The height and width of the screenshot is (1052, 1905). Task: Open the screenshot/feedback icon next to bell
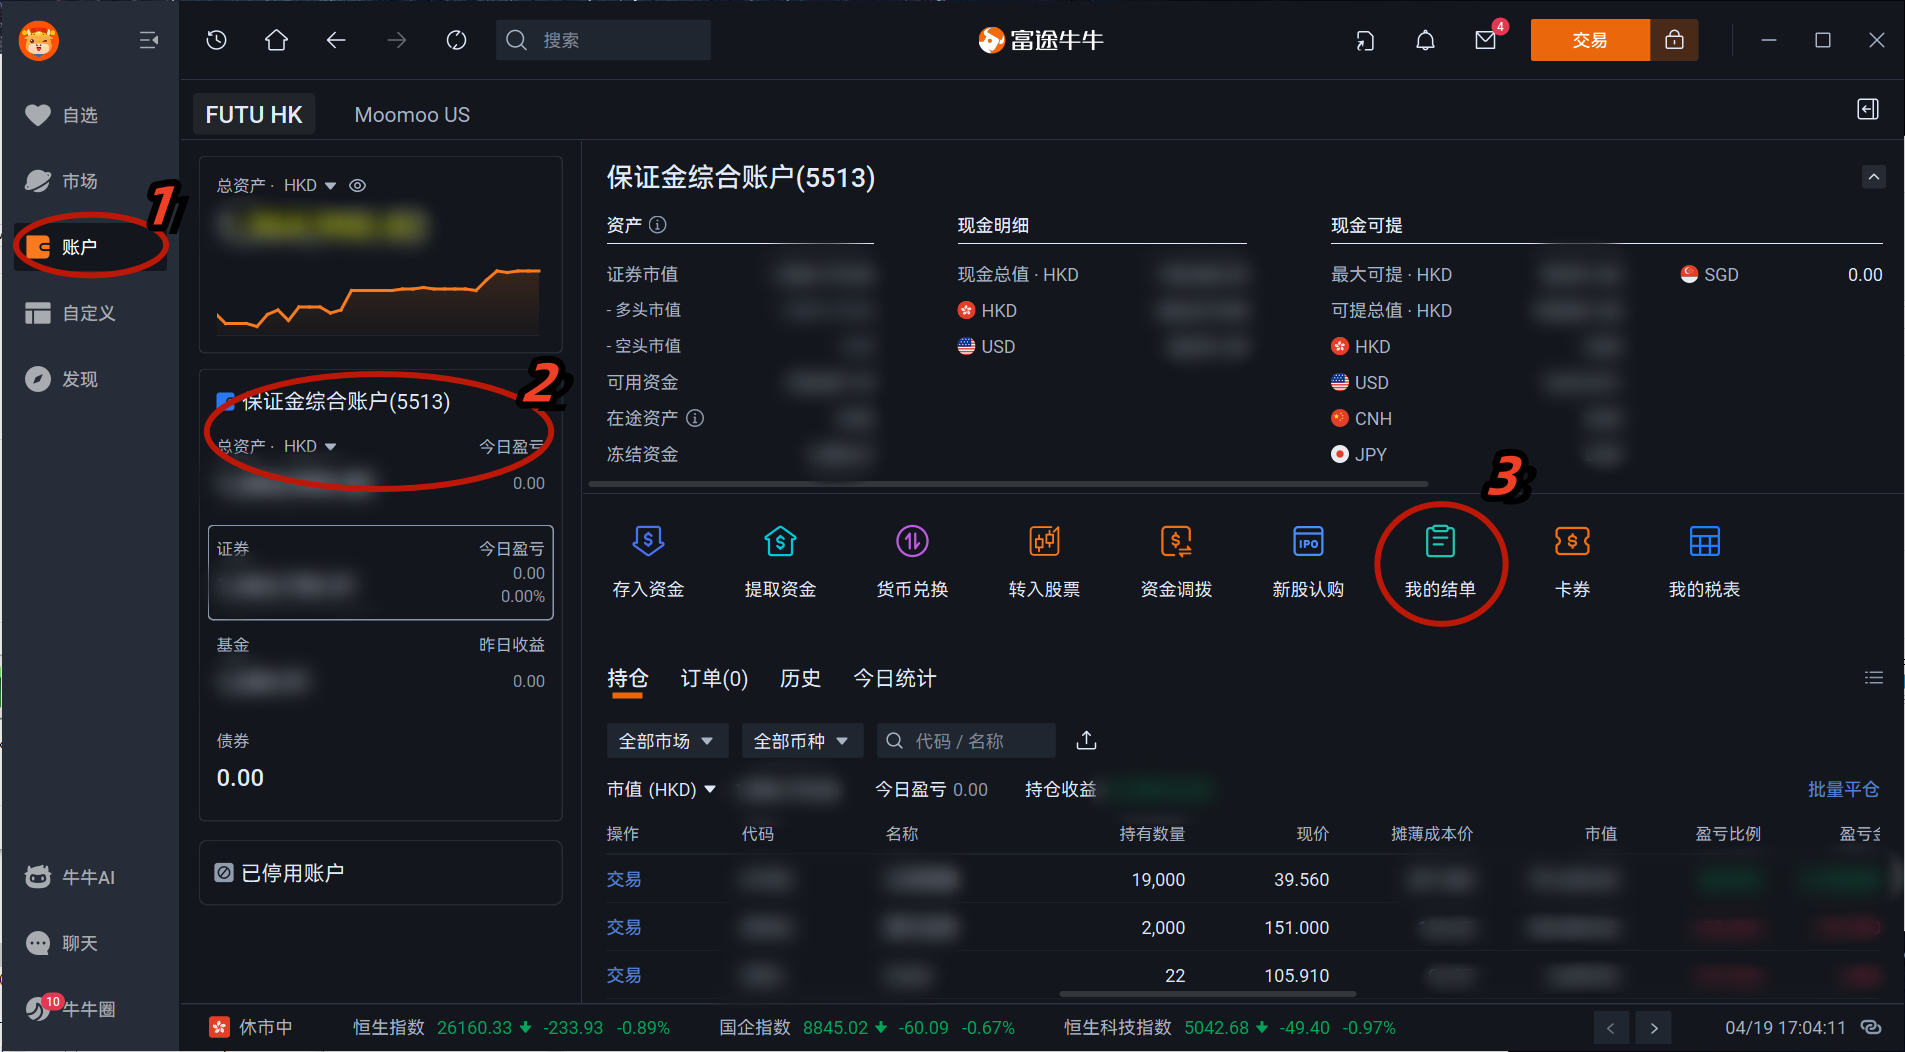pyautogui.click(x=1365, y=40)
